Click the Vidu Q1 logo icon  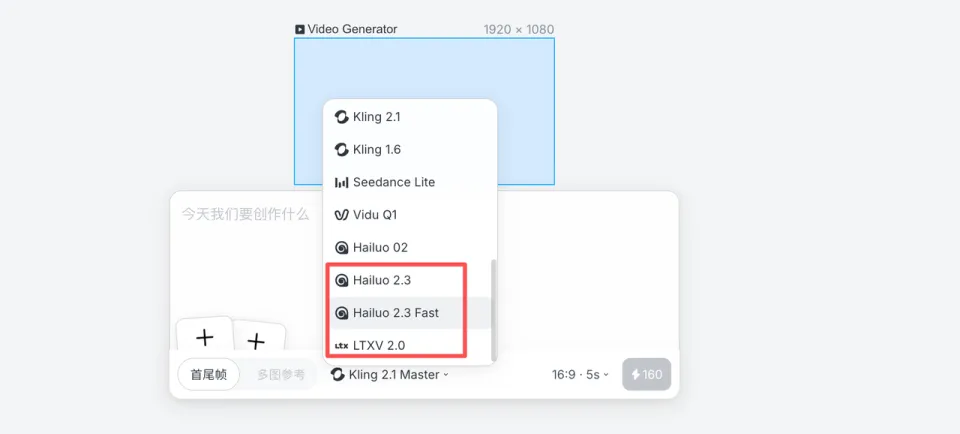pyautogui.click(x=342, y=215)
